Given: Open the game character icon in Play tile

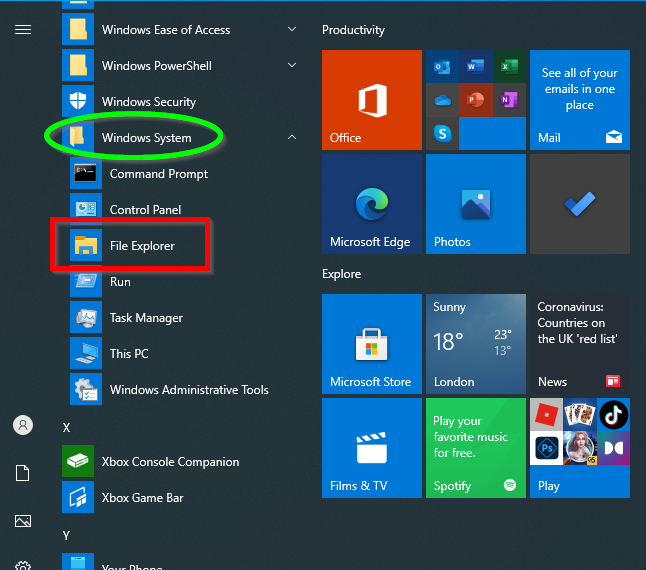Looking at the screenshot, I should [580, 448].
